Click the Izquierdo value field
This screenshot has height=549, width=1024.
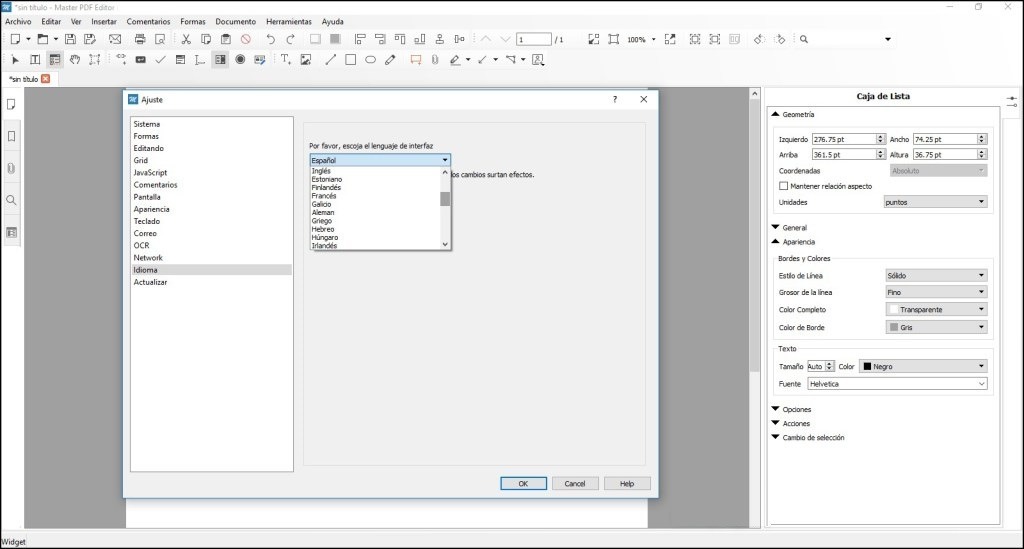pos(844,139)
